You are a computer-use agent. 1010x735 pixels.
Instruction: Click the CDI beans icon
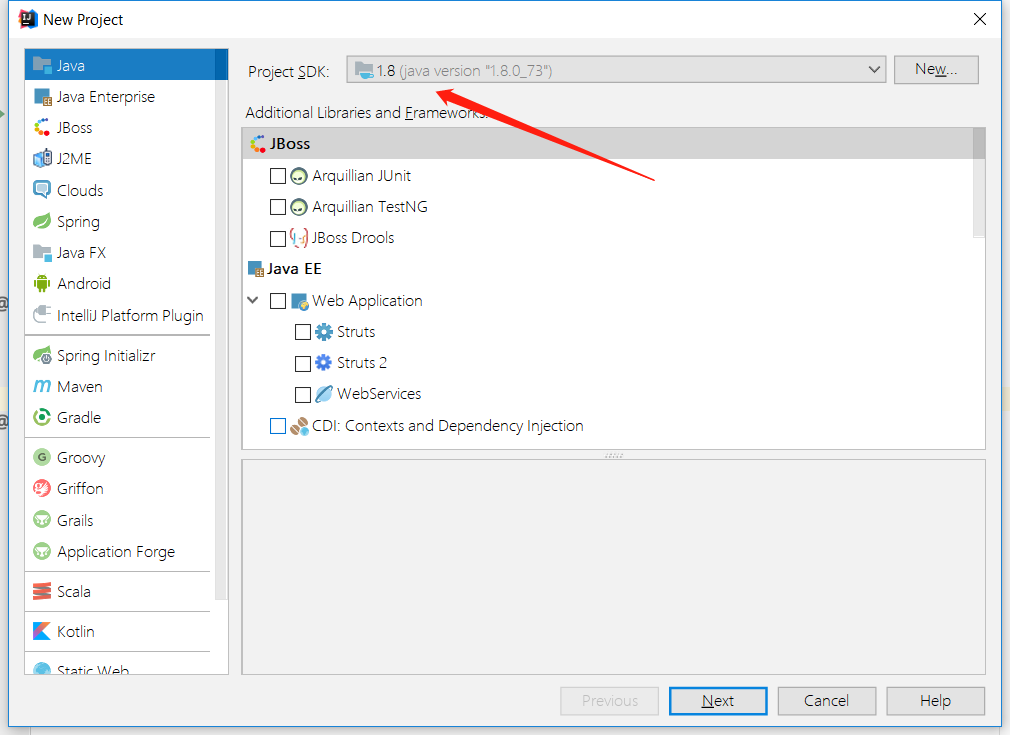[299, 426]
